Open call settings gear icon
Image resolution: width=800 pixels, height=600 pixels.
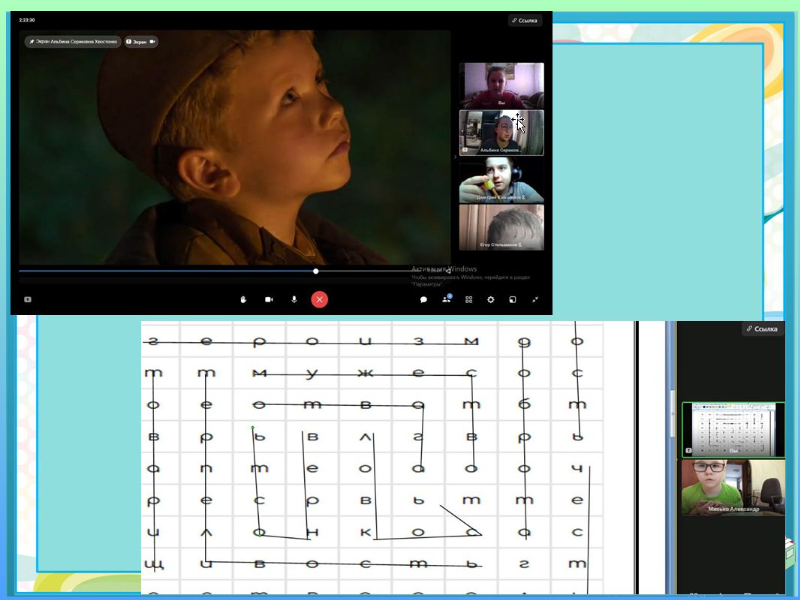coord(490,299)
